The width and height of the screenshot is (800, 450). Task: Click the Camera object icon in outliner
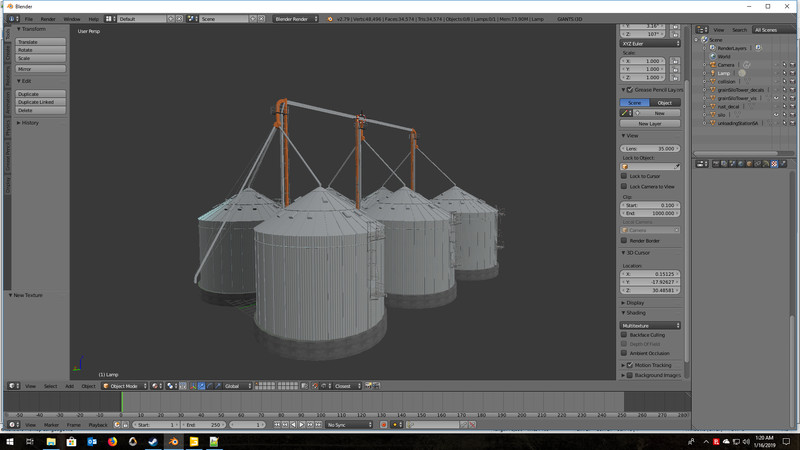tap(712, 65)
